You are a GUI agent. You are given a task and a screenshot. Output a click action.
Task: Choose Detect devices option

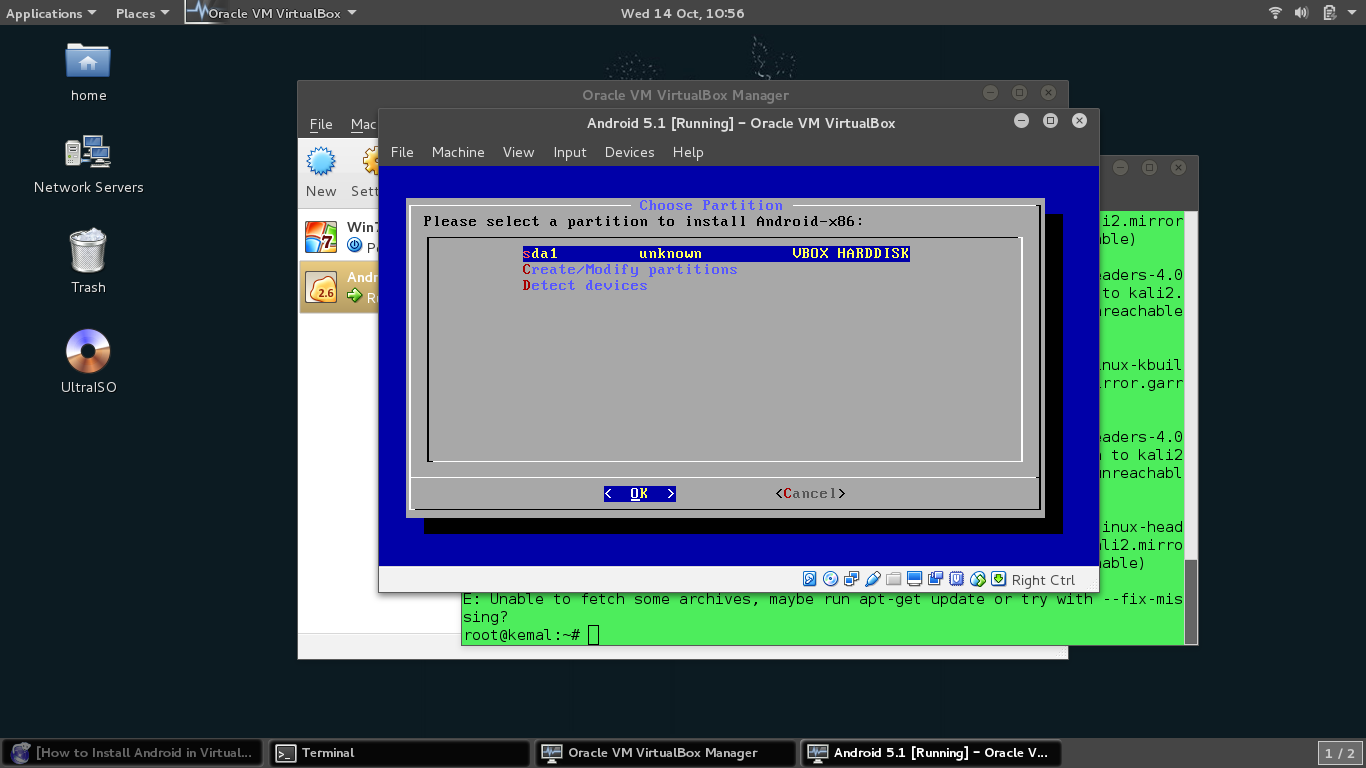click(585, 286)
